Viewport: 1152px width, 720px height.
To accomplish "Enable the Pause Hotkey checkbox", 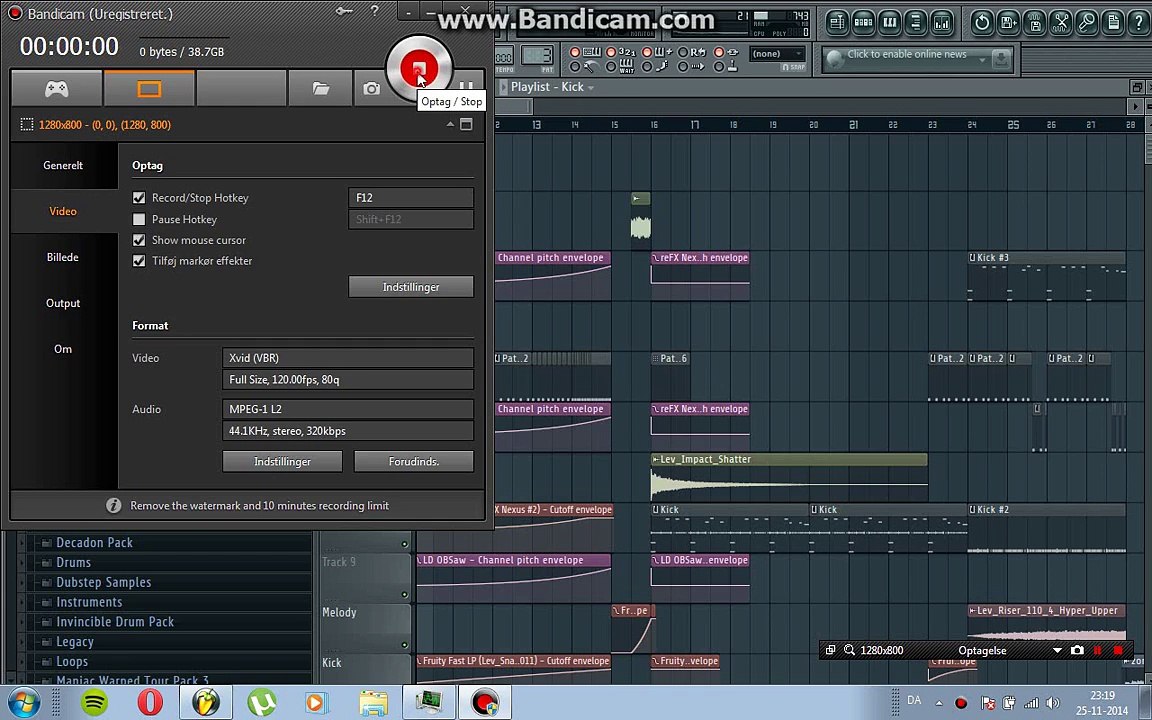I will (139, 219).
